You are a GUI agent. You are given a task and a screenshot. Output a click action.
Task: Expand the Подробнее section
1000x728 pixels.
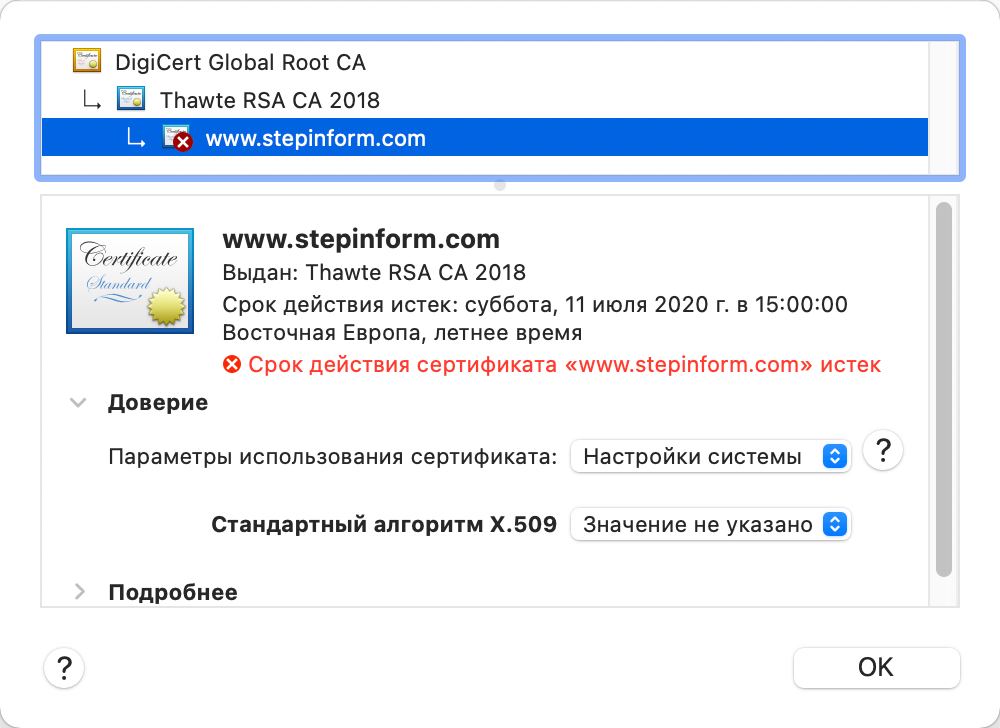(x=79, y=592)
